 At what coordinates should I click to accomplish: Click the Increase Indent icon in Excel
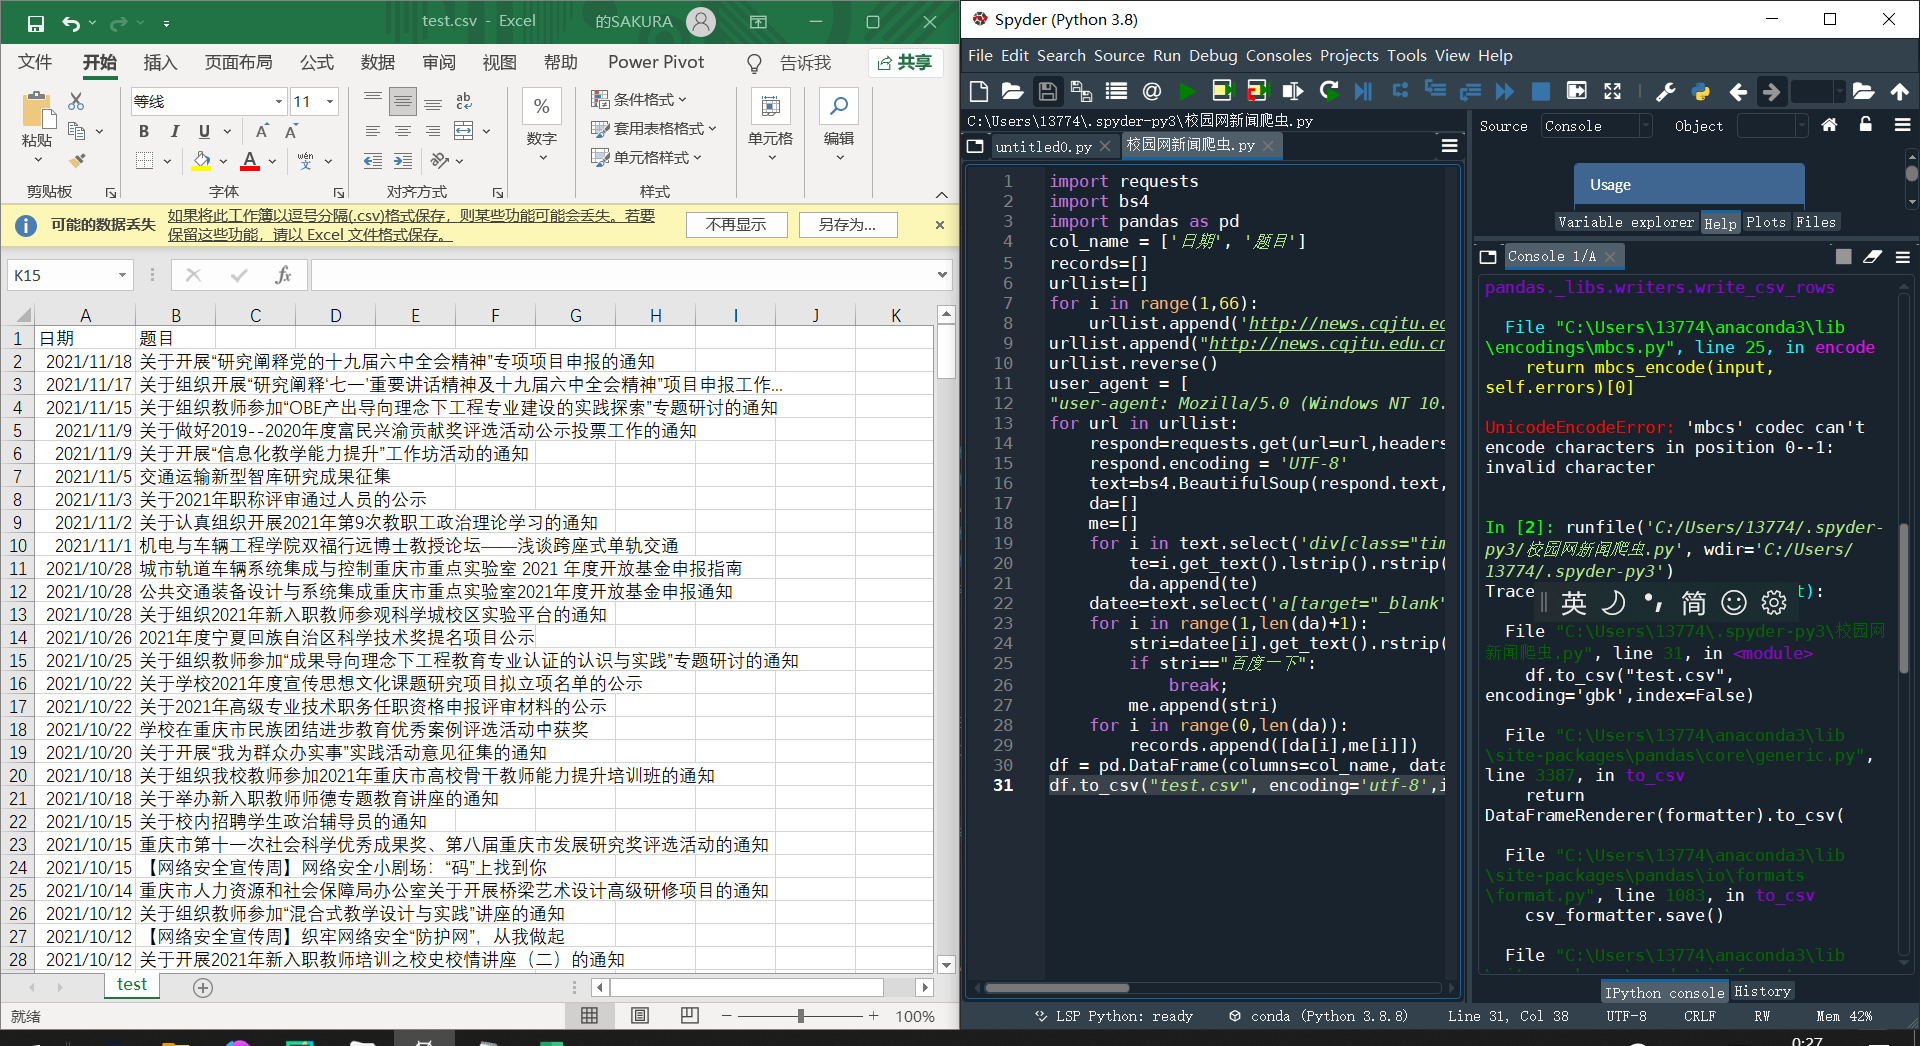[403, 160]
